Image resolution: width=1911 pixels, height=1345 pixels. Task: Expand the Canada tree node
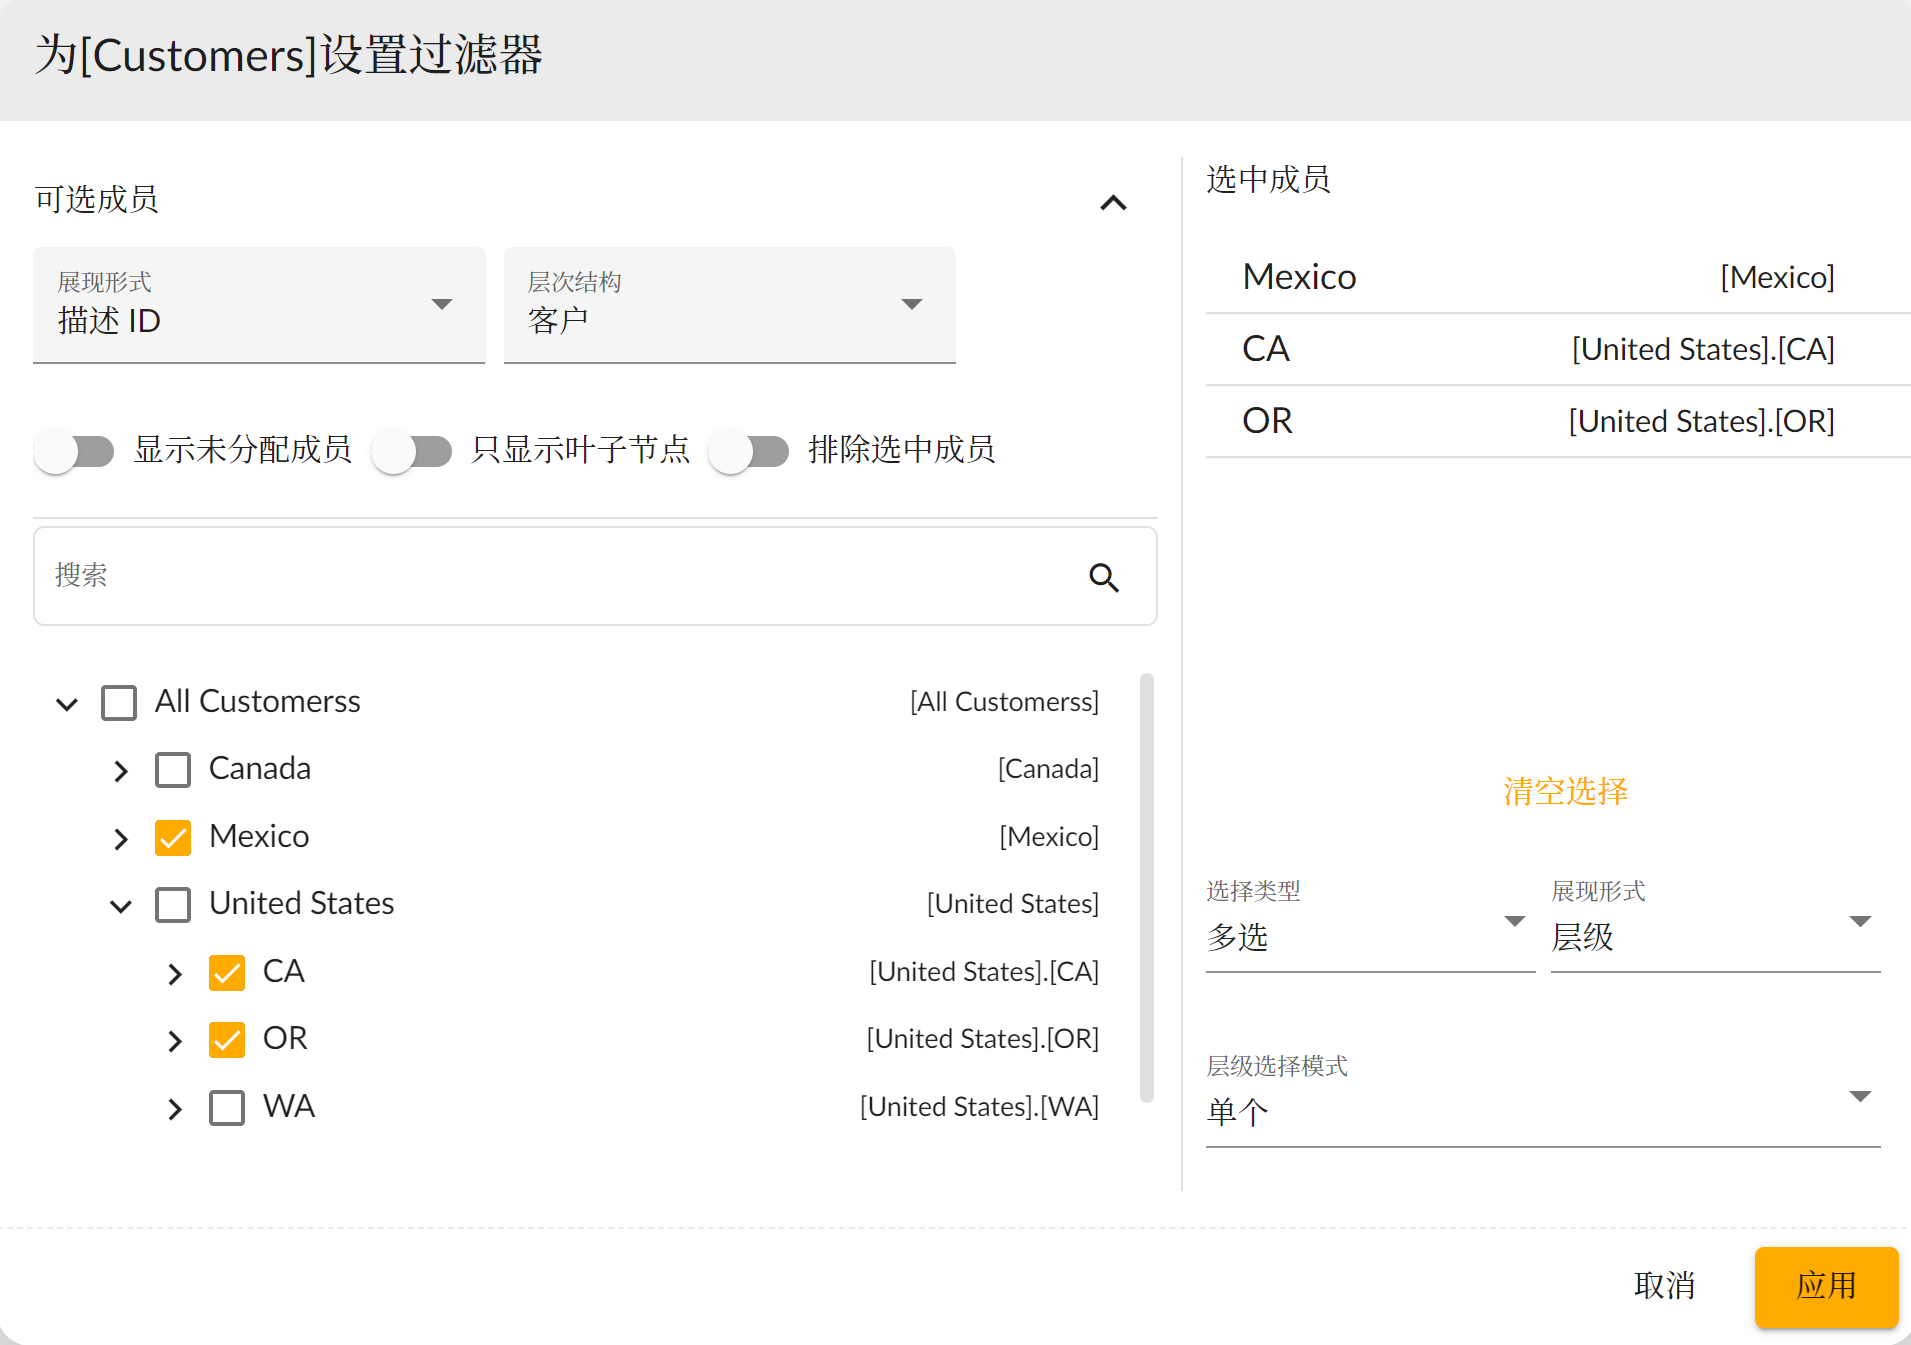121,771
